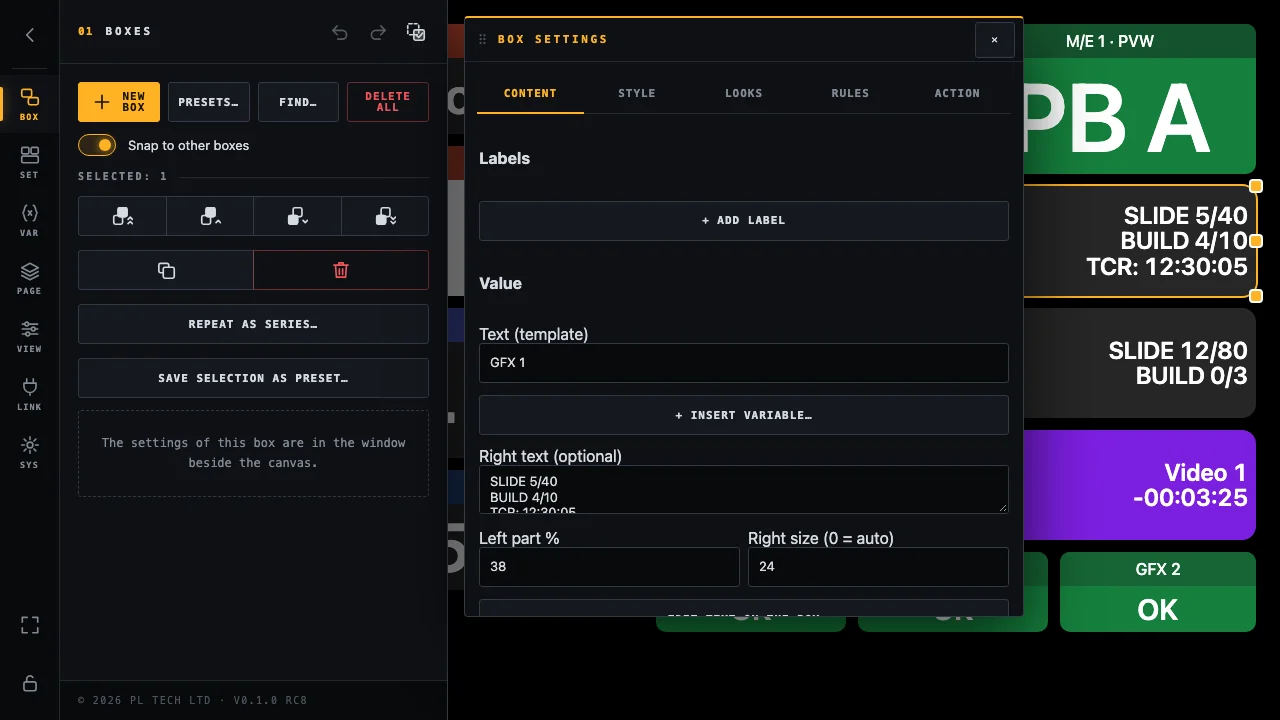The width and height of the screenshot is (1280, 720).
Task: Open the PAGE section in the sidebar
Action: point(30,278)
